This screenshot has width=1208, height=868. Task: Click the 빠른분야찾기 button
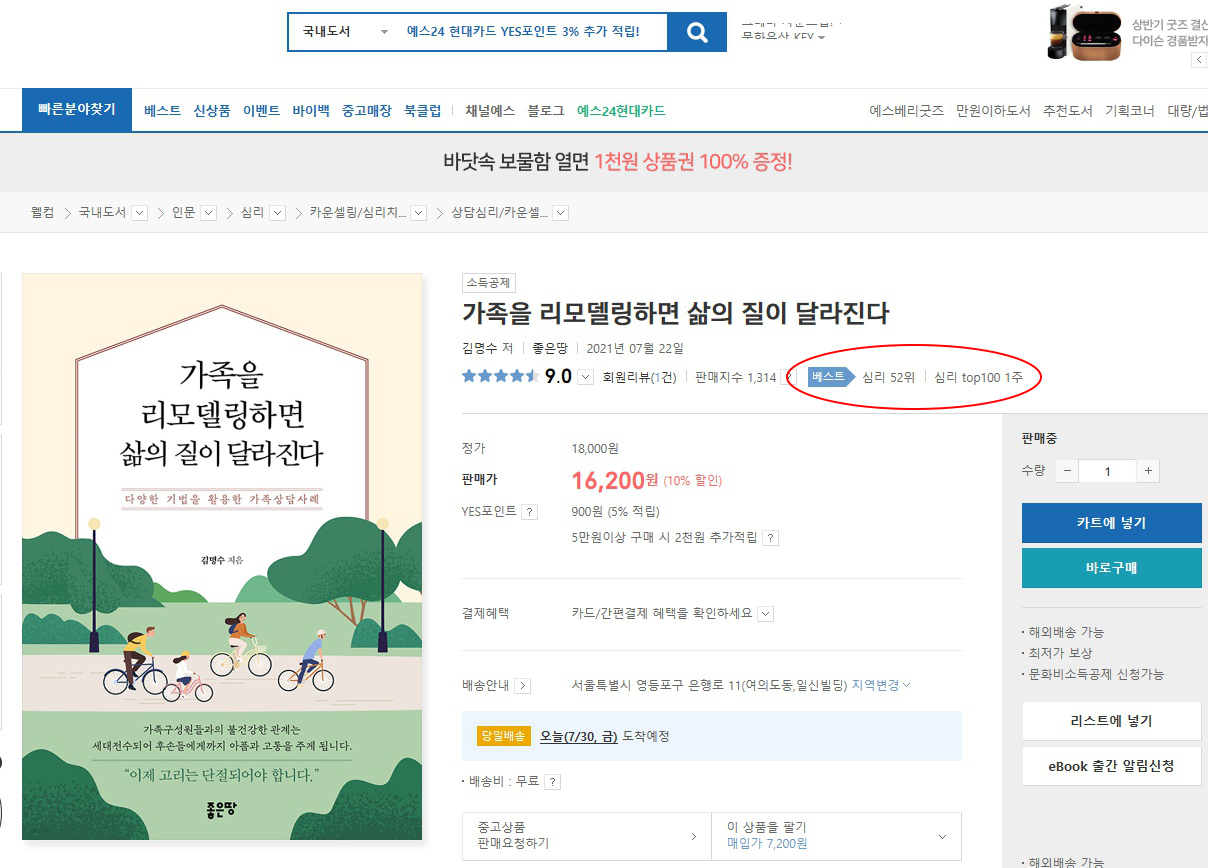pyautogui.click(x=77, y=110)
